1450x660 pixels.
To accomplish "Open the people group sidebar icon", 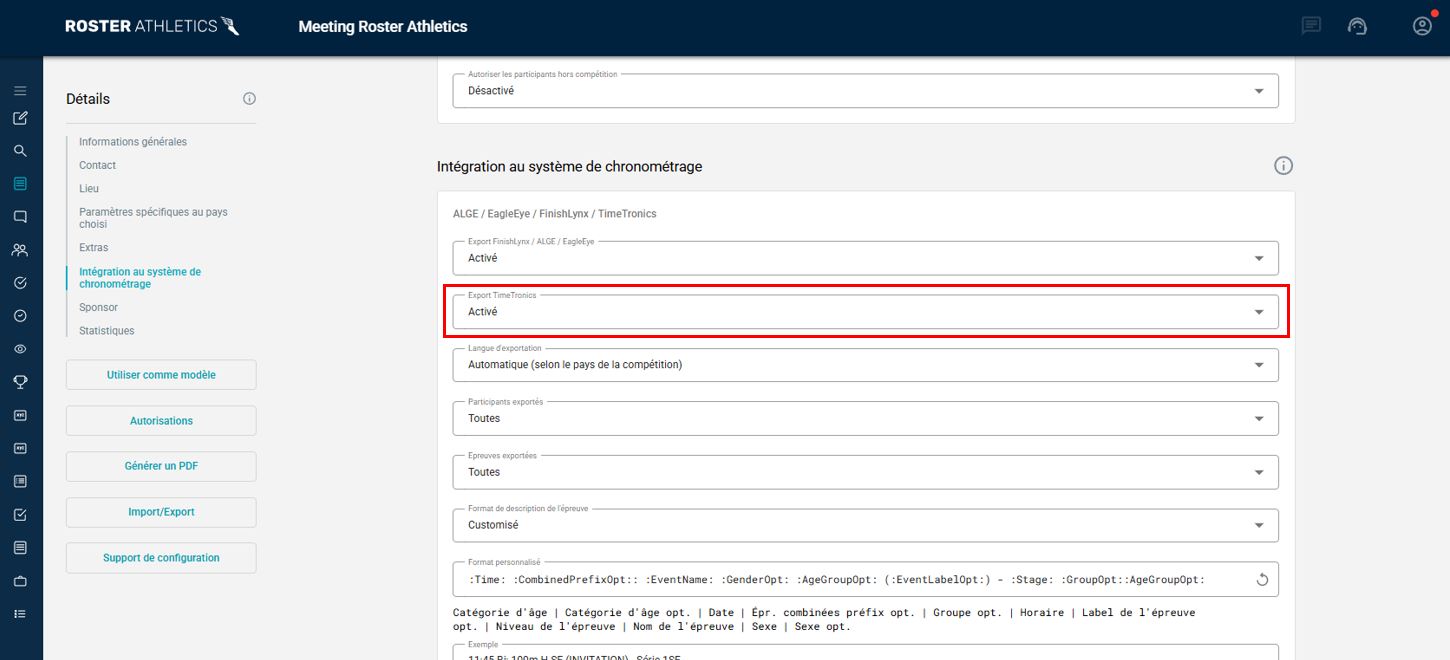I will pos(20,250).
